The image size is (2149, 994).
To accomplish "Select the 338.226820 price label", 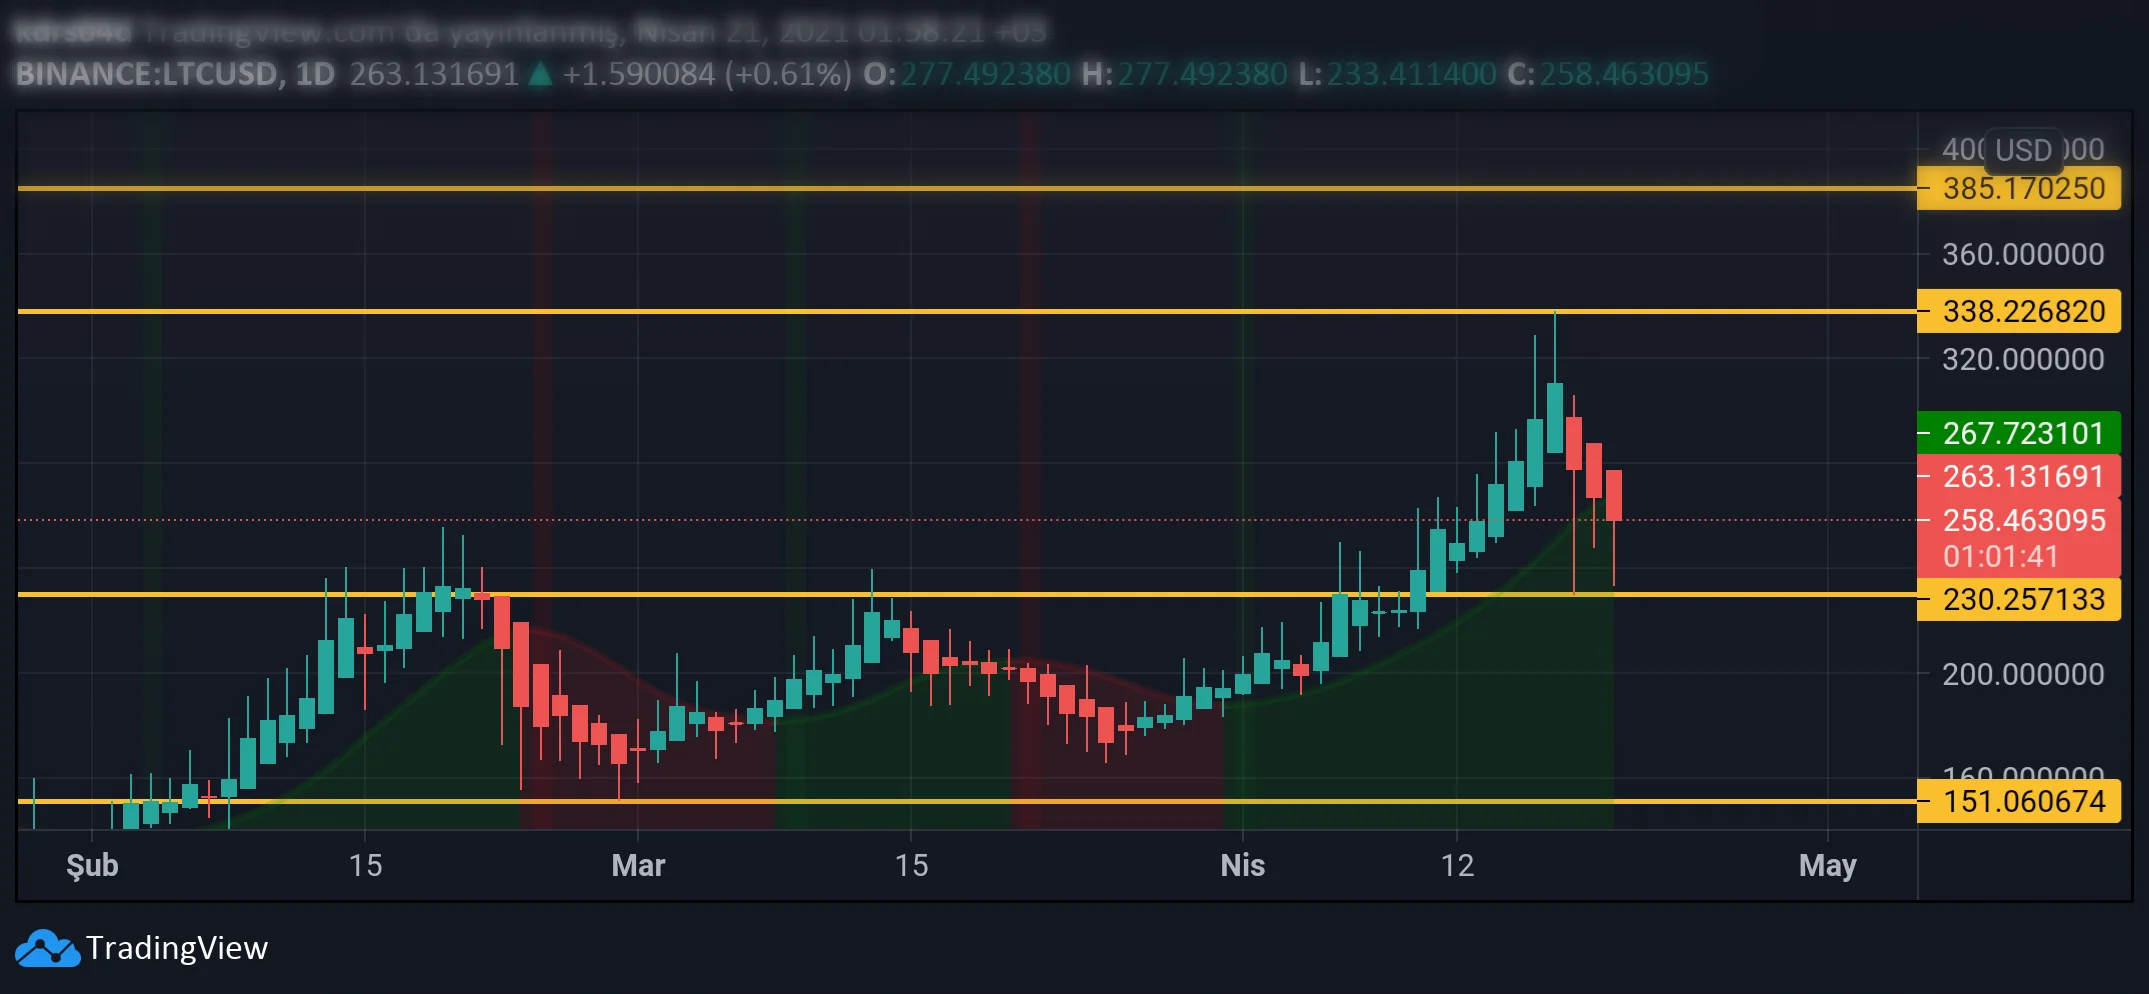I will click(2018, 311).
